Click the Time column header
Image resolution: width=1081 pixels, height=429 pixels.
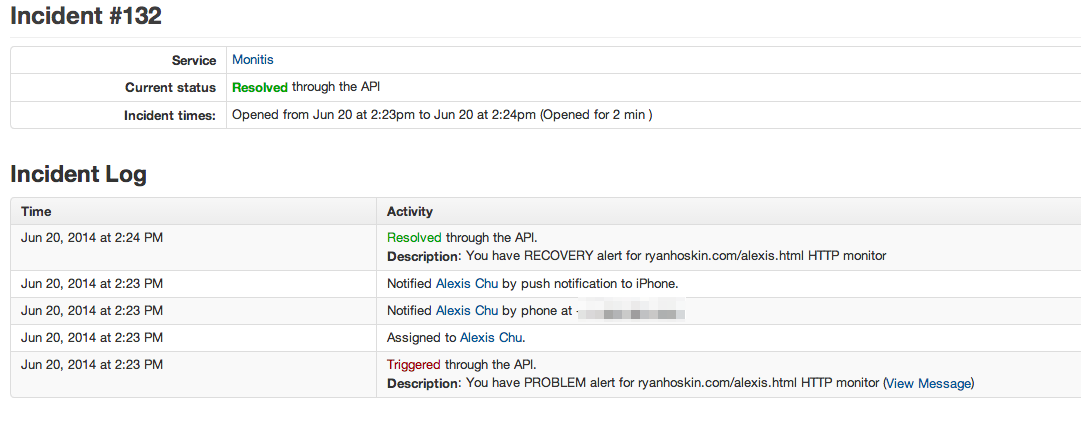click(36, 211)
